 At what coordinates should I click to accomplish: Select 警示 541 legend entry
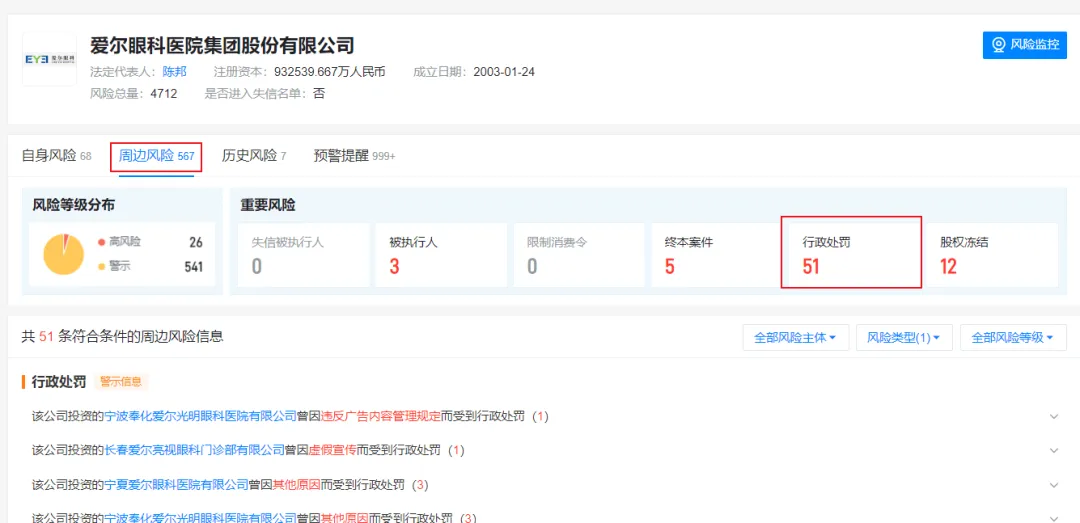coord(150,267)
